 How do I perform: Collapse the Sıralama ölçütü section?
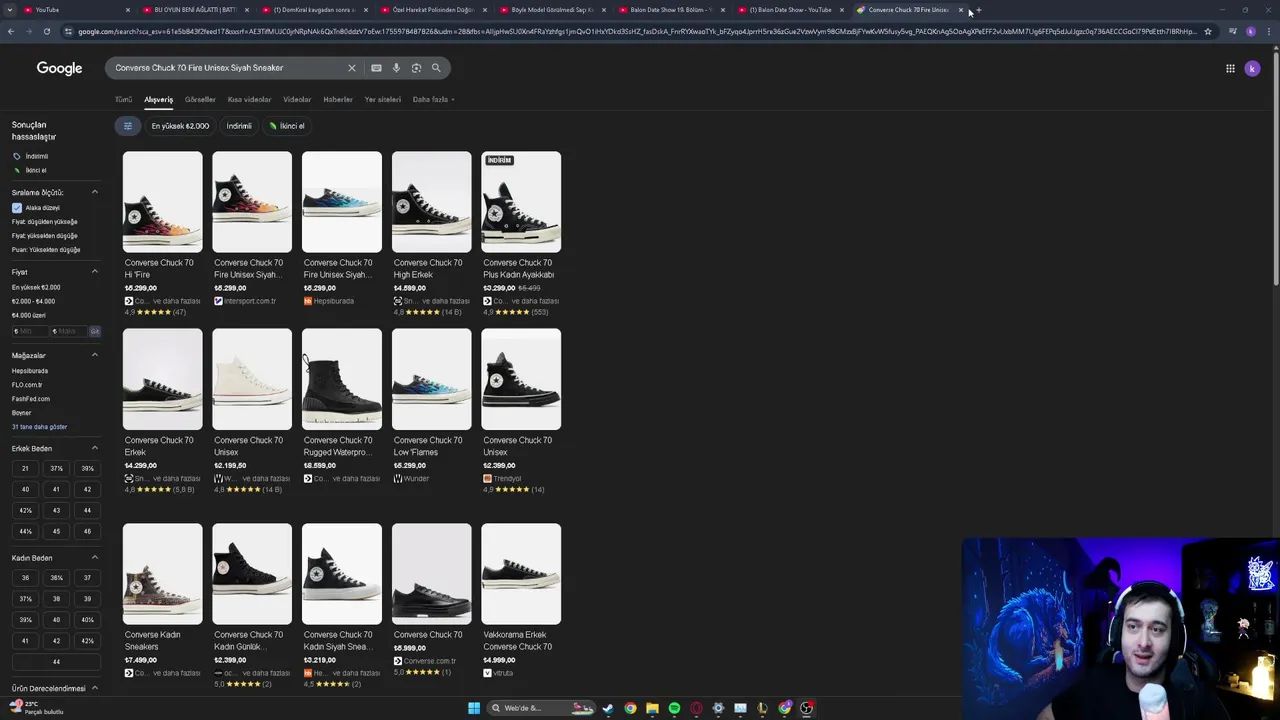click(x=95, y=192)
